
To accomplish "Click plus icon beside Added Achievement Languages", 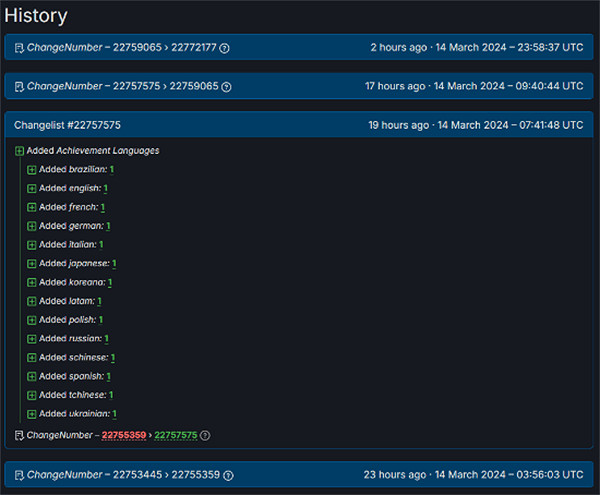I will 20,151.
